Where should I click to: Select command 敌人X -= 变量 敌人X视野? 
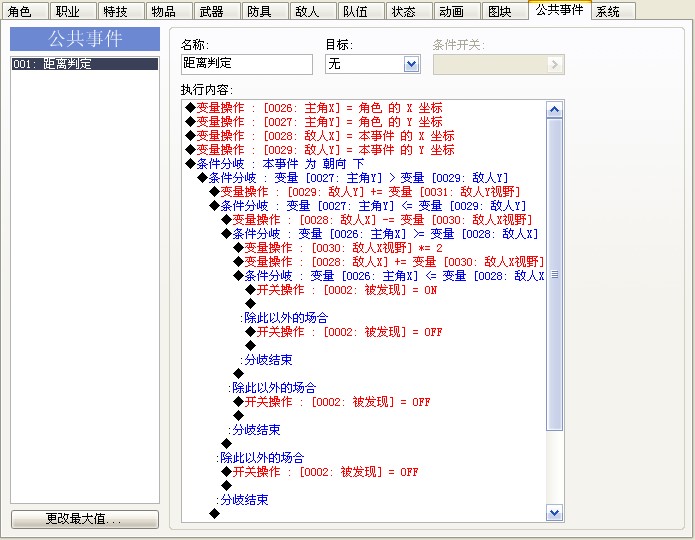coord(377,220)
